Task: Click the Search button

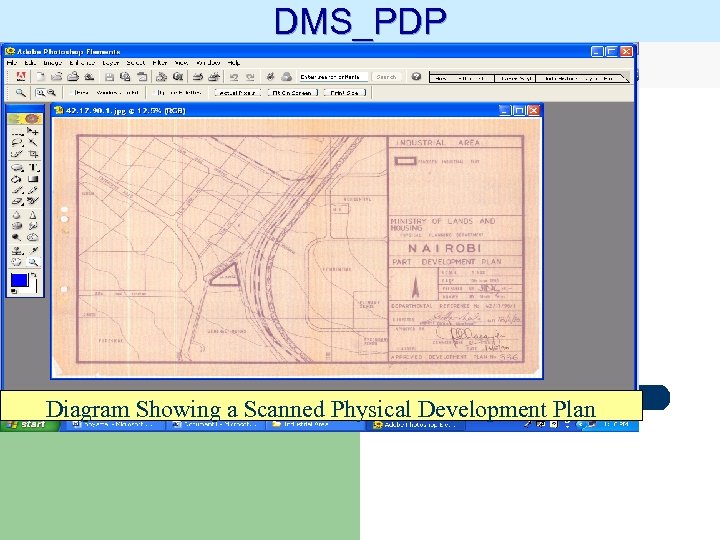Action: point(386,77)
